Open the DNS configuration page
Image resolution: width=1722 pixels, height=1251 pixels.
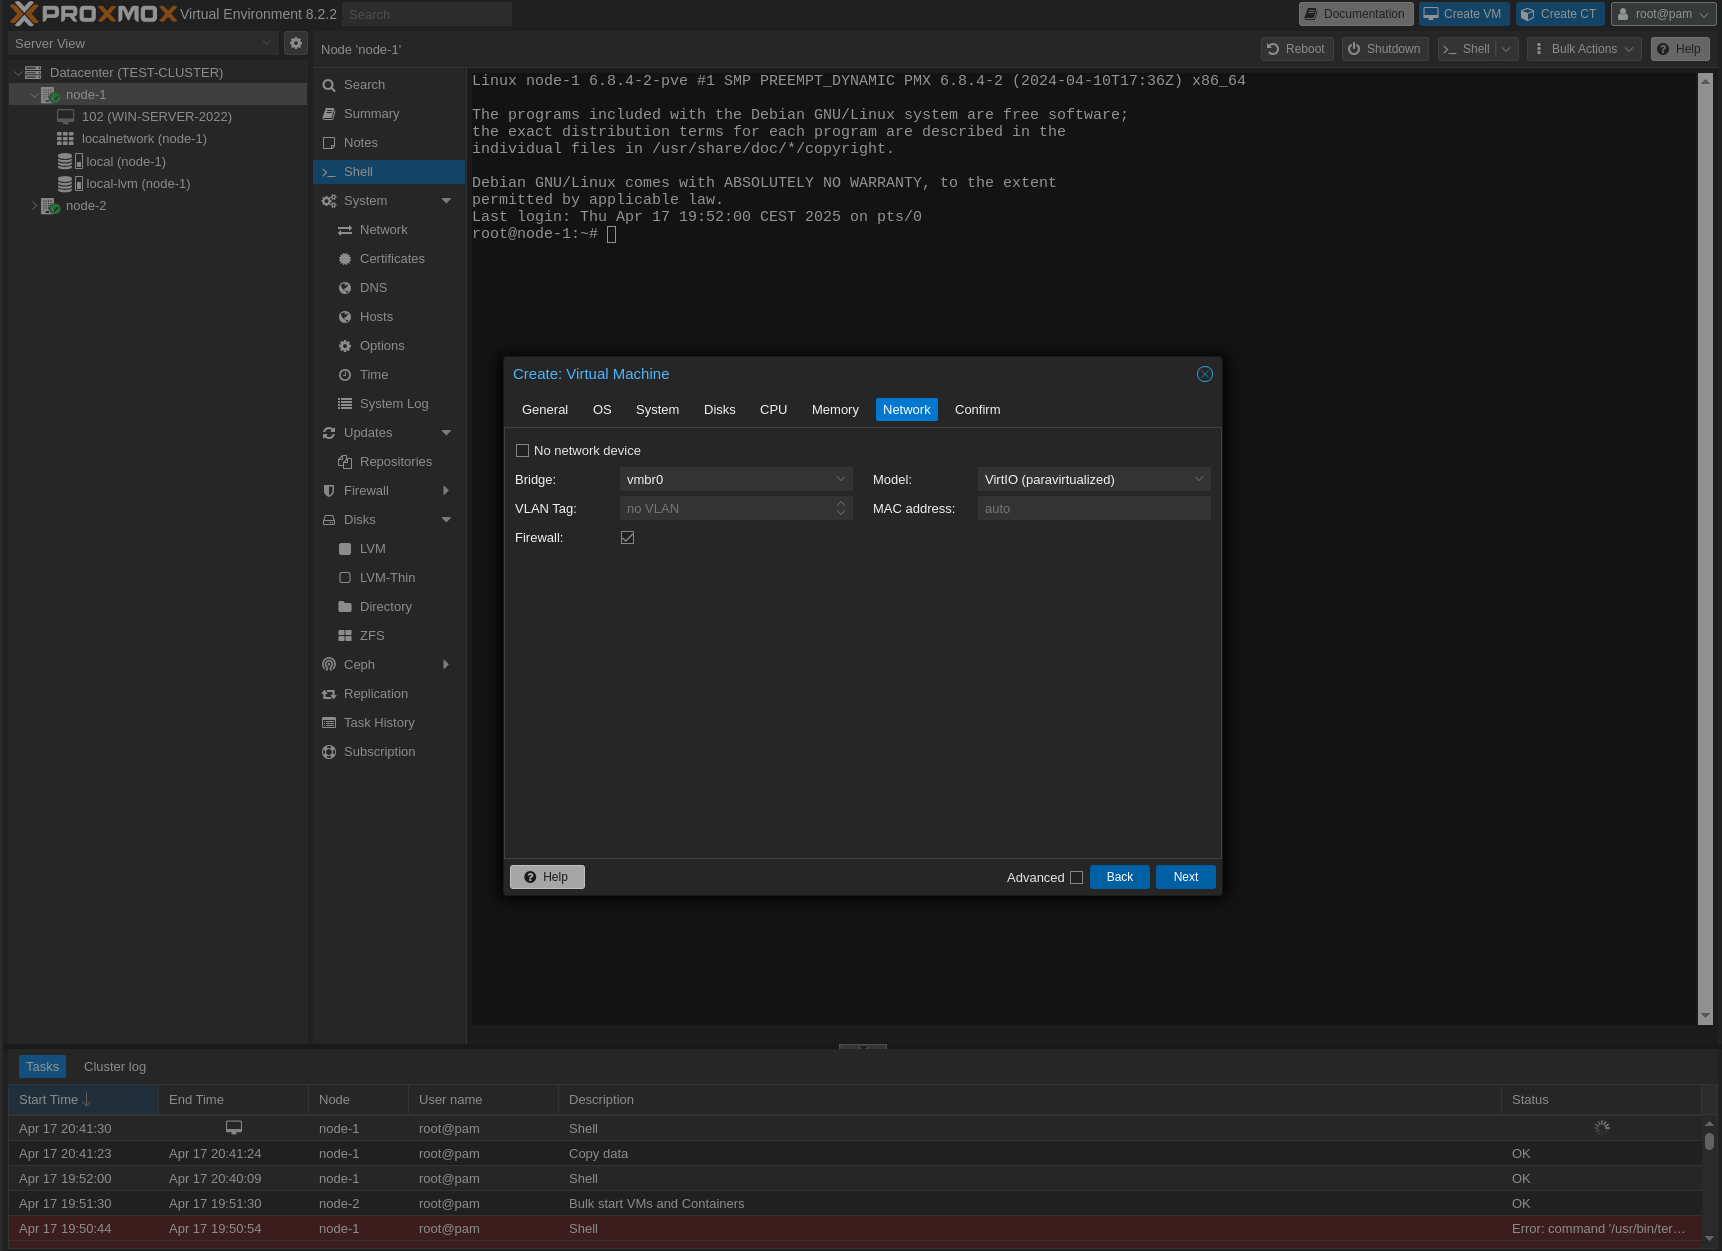point(372,287)
